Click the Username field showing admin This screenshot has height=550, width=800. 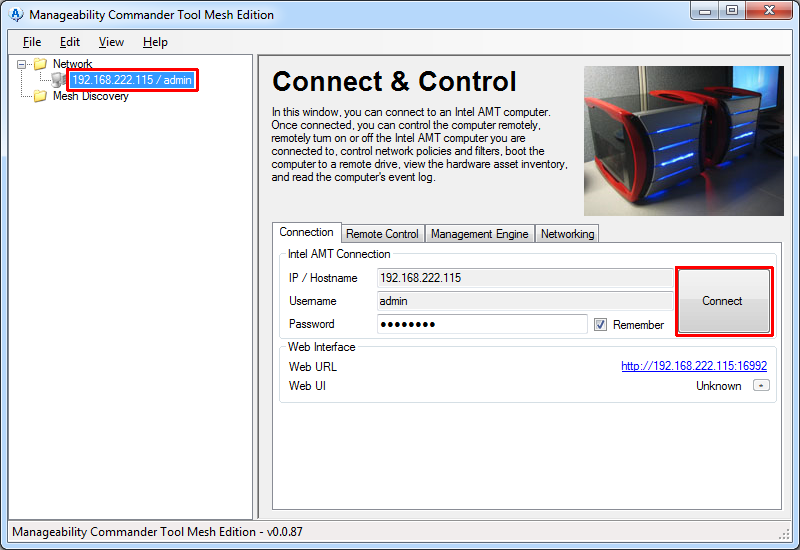pyautogui.click(x=525, y=301)
